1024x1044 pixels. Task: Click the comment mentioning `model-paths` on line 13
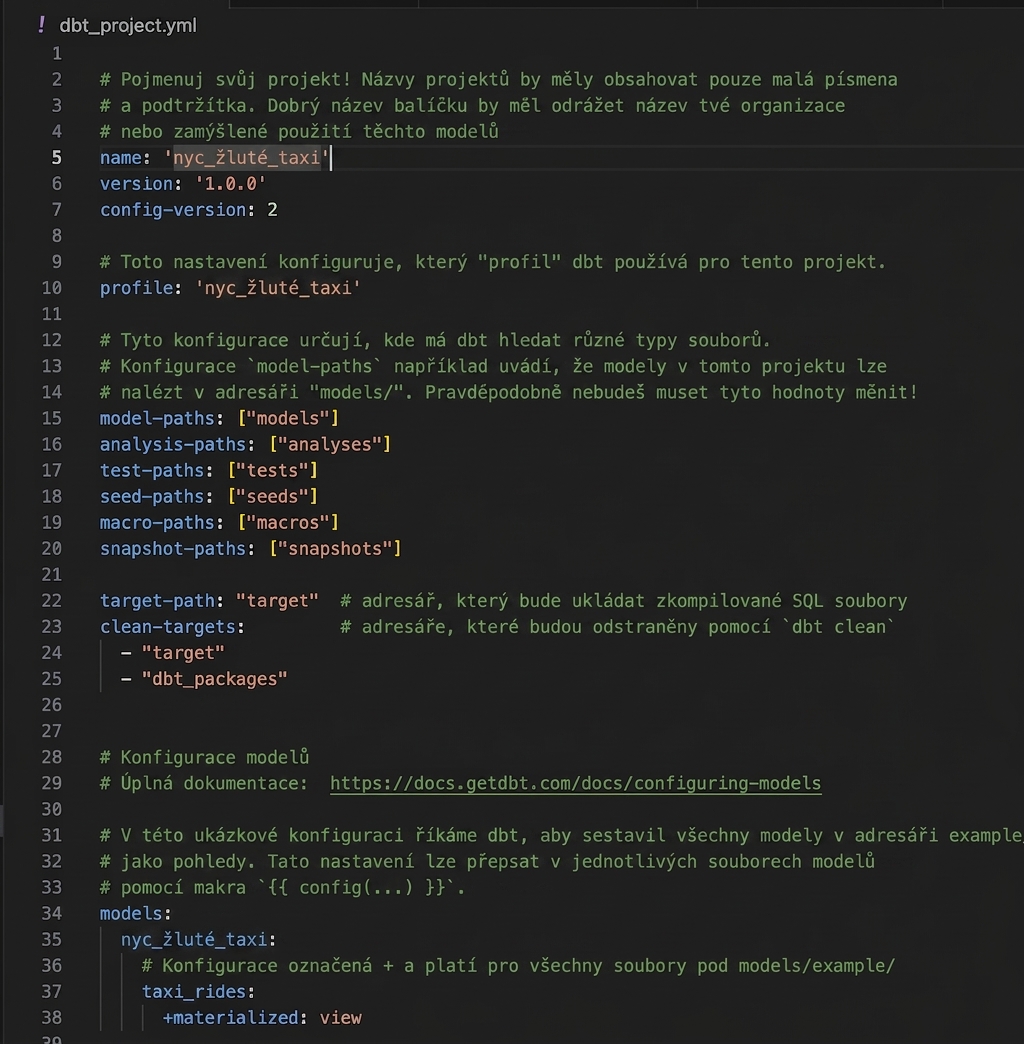[493, 366]
